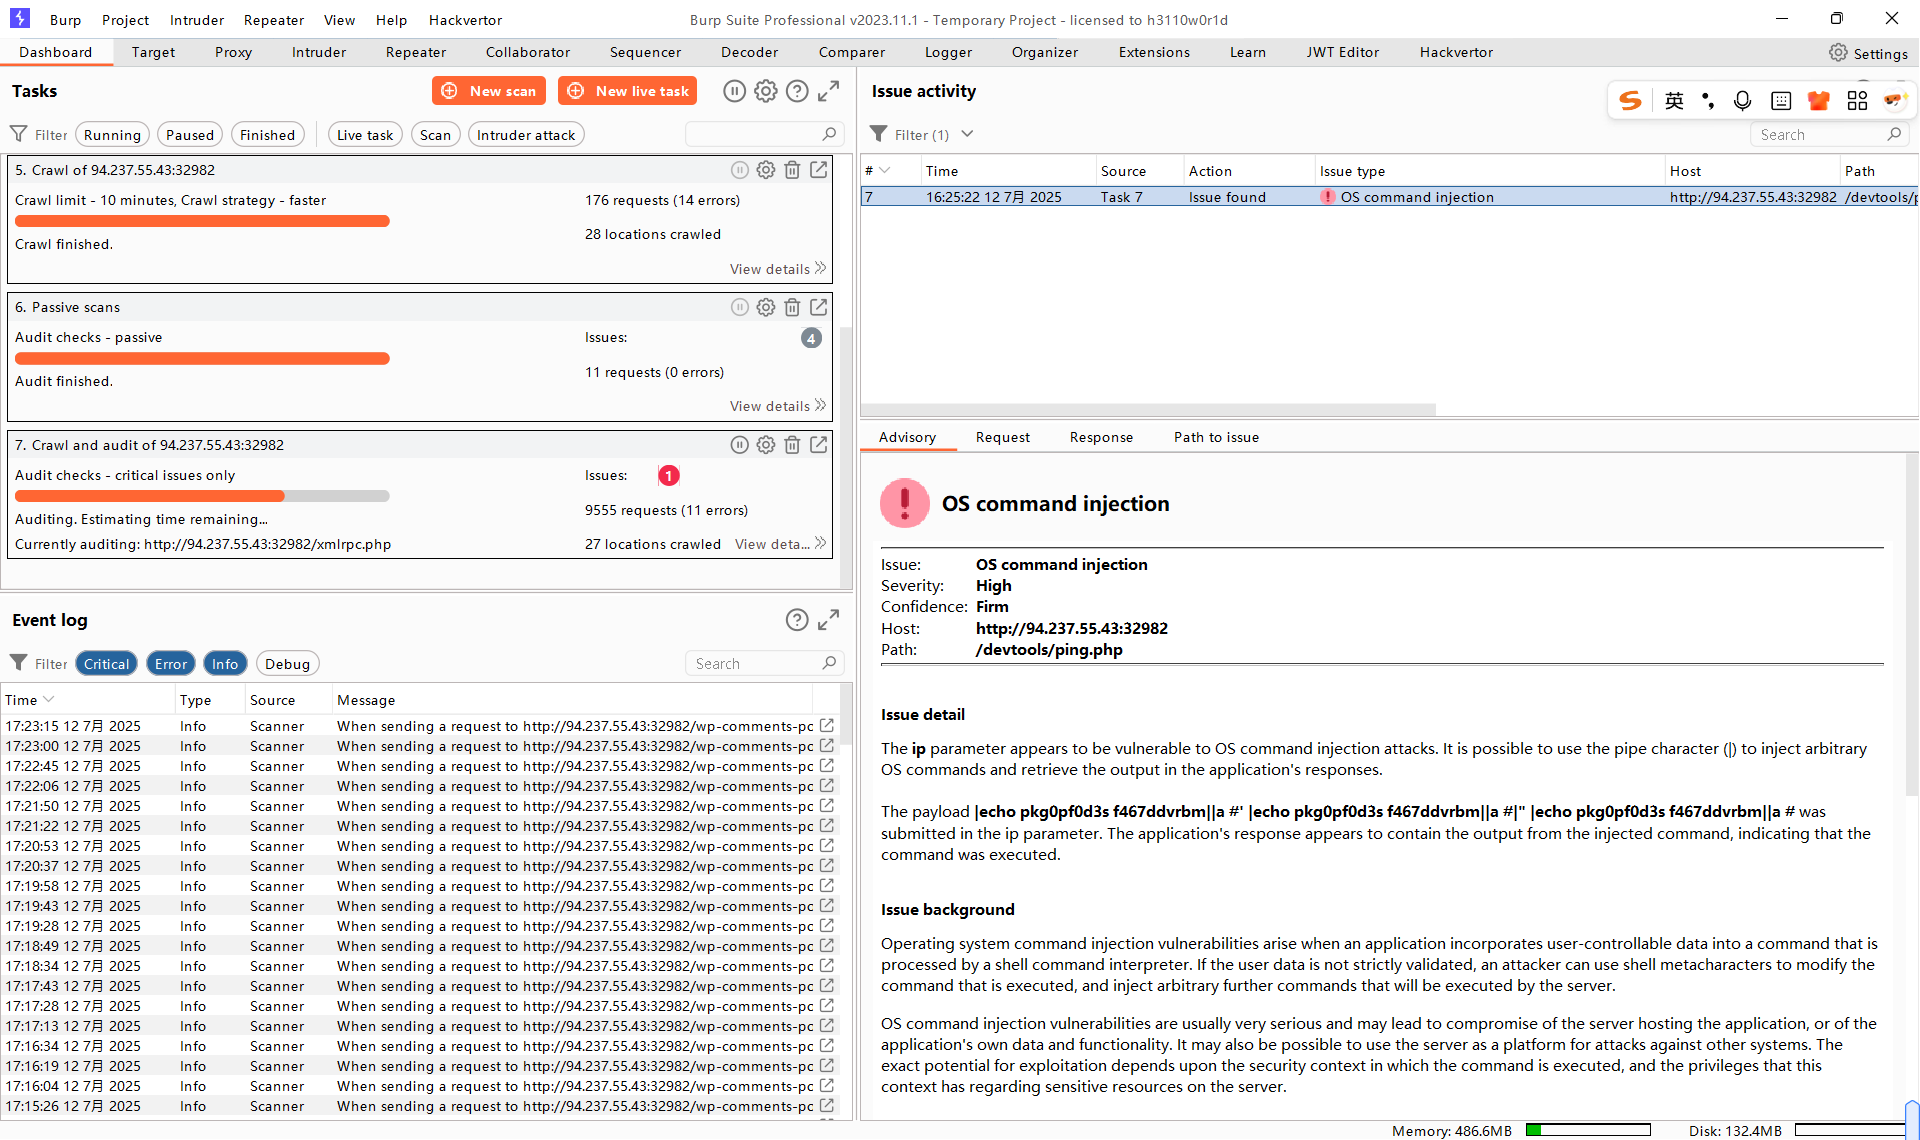
Task: Pause all tasks in Tasks panel
Action: [x=734, y=91]
